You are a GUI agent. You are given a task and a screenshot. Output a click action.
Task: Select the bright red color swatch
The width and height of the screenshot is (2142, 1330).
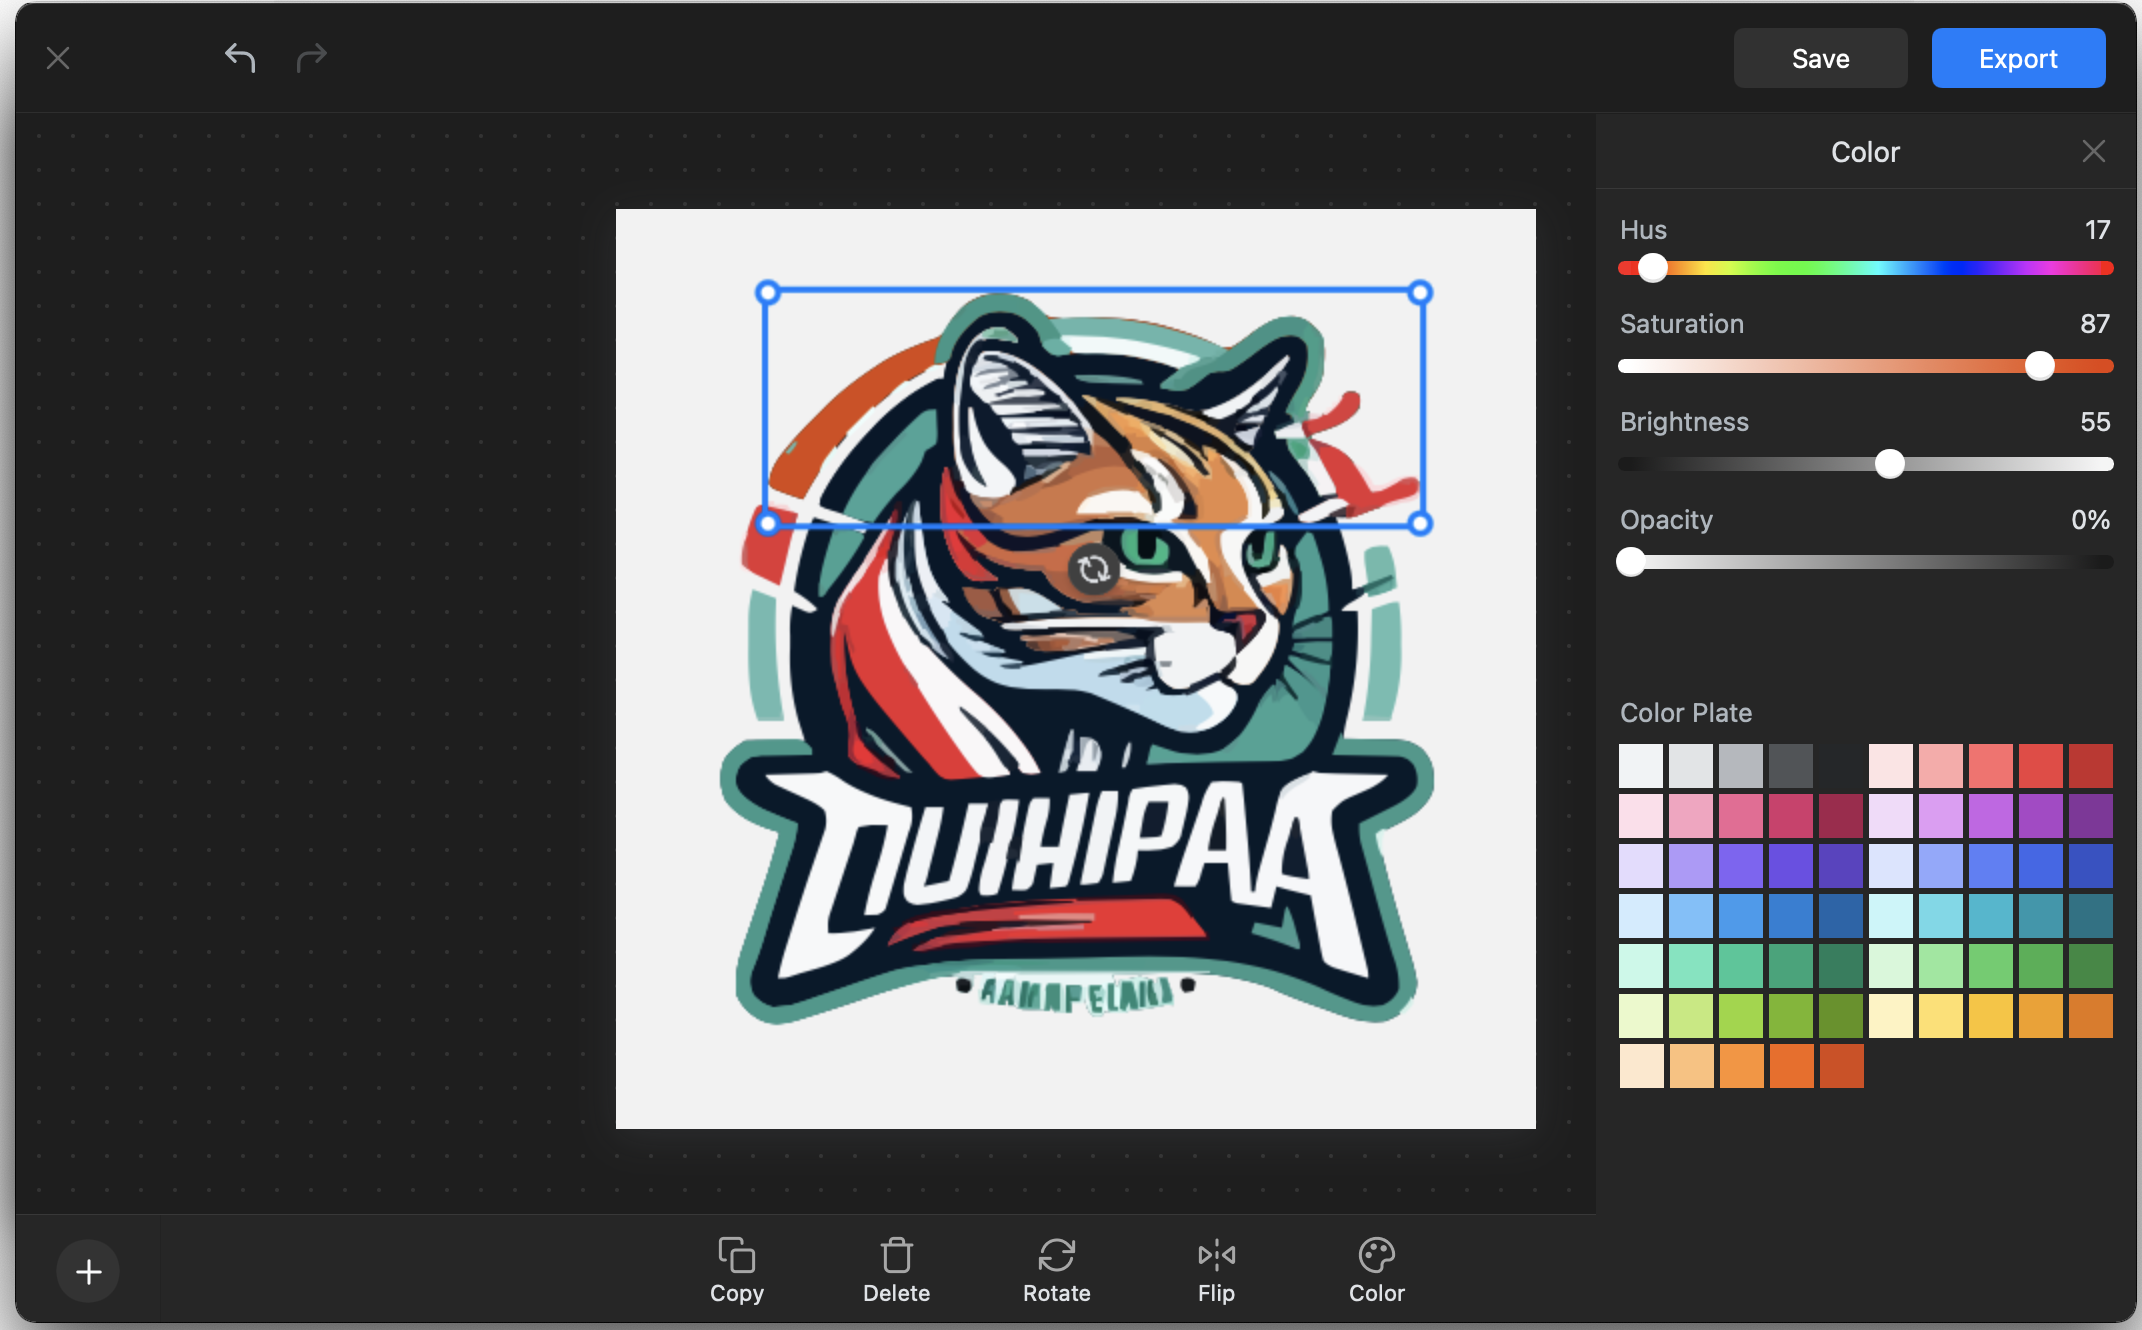tap(2040, 766)
